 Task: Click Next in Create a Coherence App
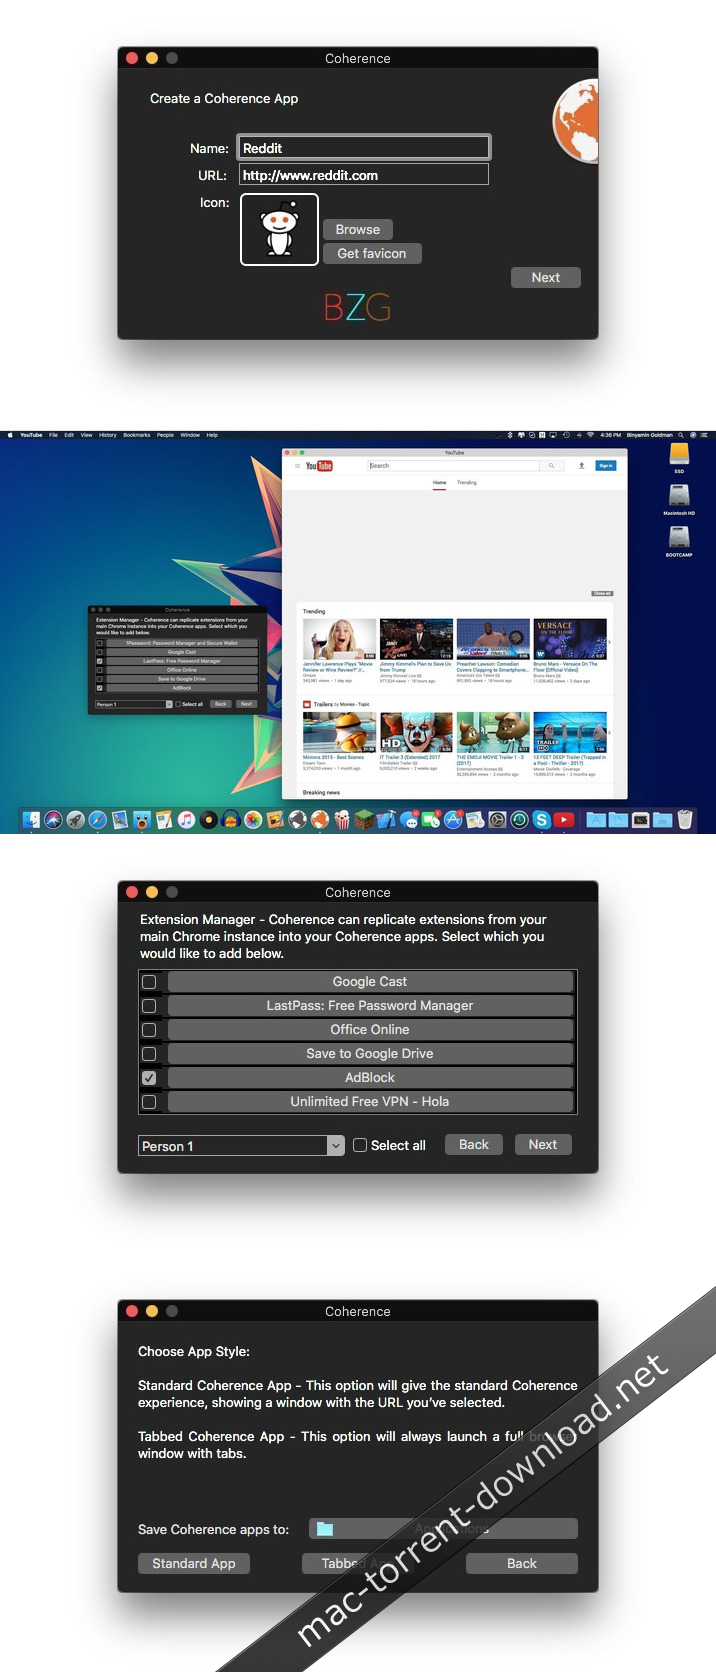546,277
